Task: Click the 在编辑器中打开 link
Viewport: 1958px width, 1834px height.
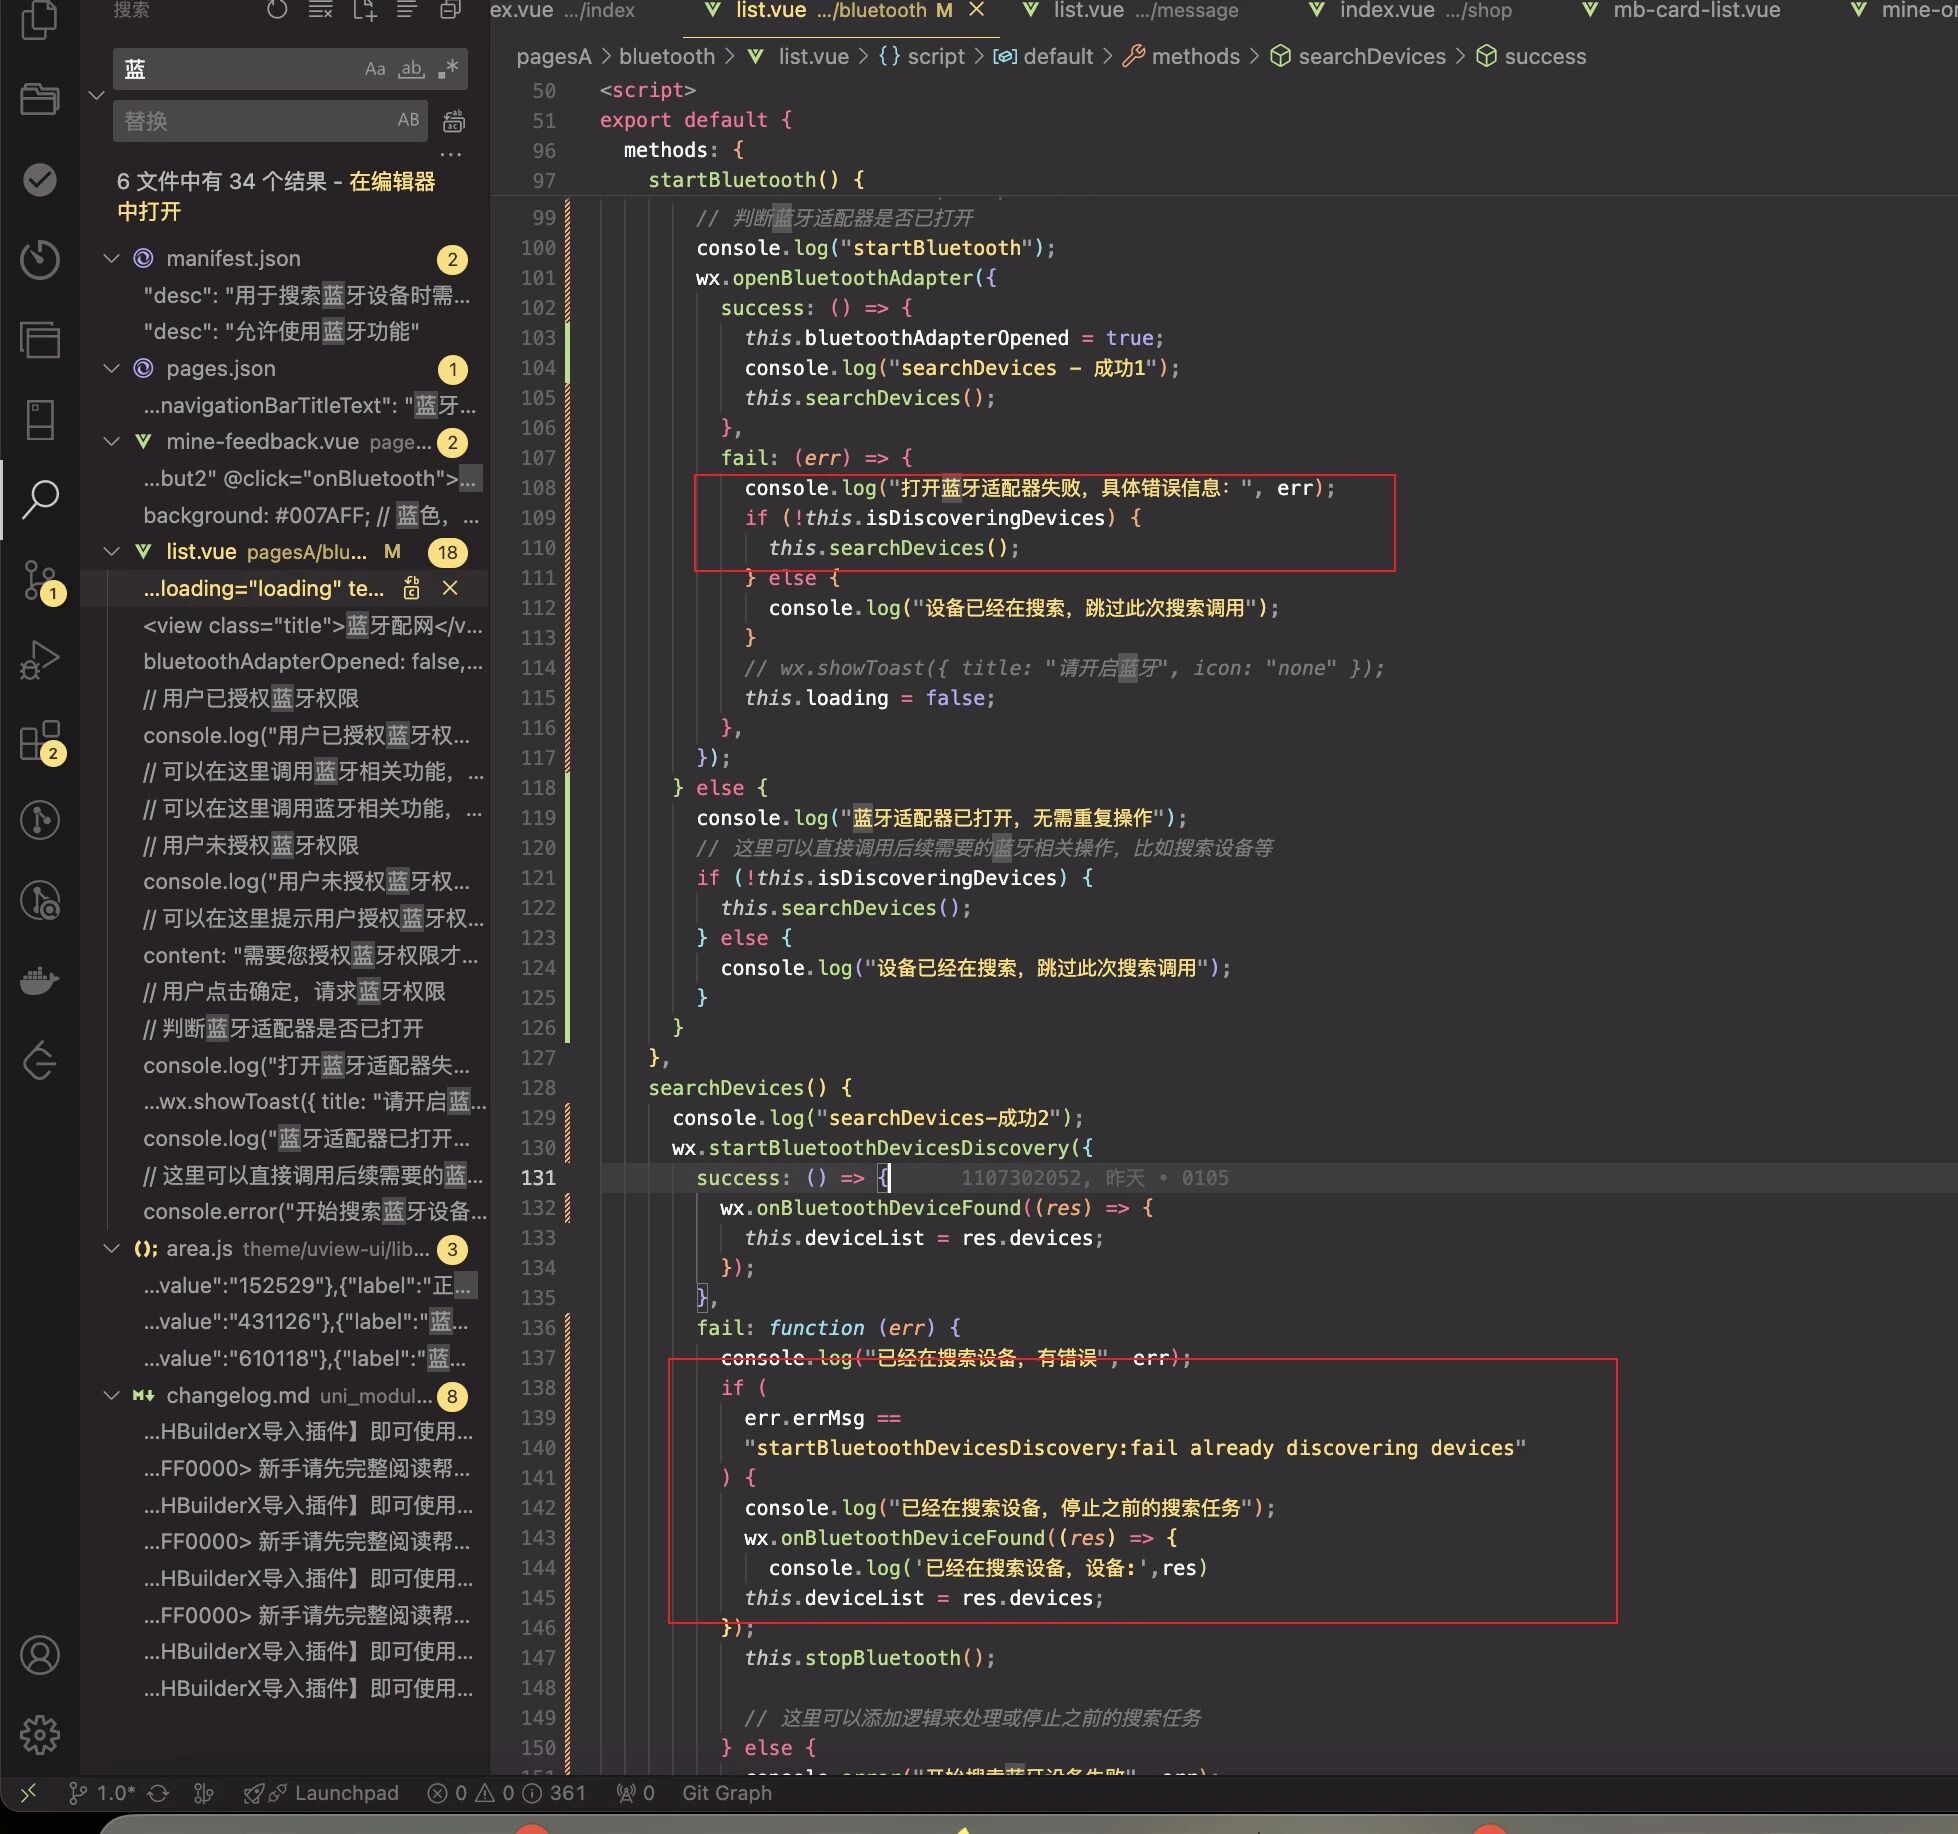Action: (x=391, y=182)
